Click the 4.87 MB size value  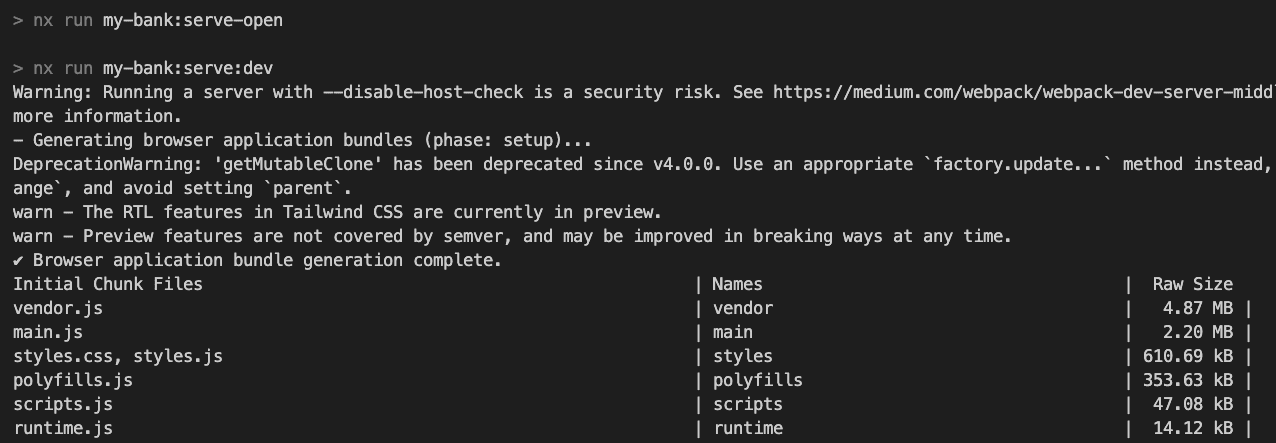click(x=1197, y=308)
